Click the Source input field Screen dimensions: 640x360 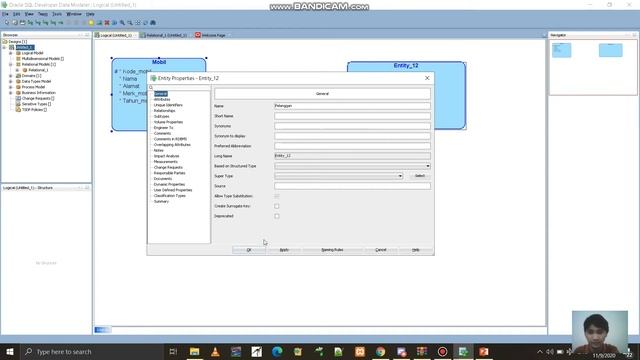click(352, 186)
